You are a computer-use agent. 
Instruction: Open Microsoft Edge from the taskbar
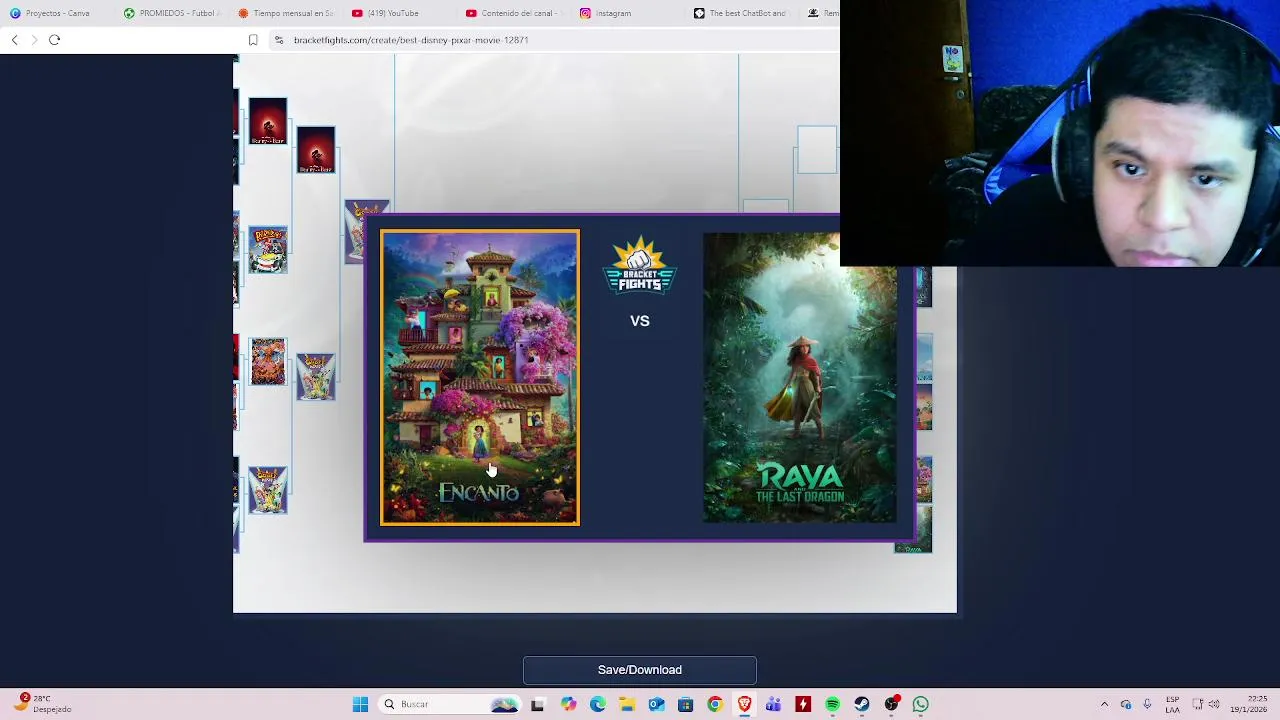598,704
